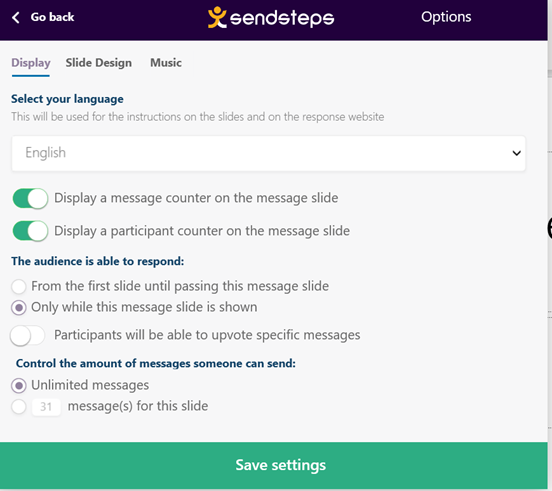Open the Options header label
This screenshot has height=491, width=552.
pyautogui.click(x=446, y=17)
